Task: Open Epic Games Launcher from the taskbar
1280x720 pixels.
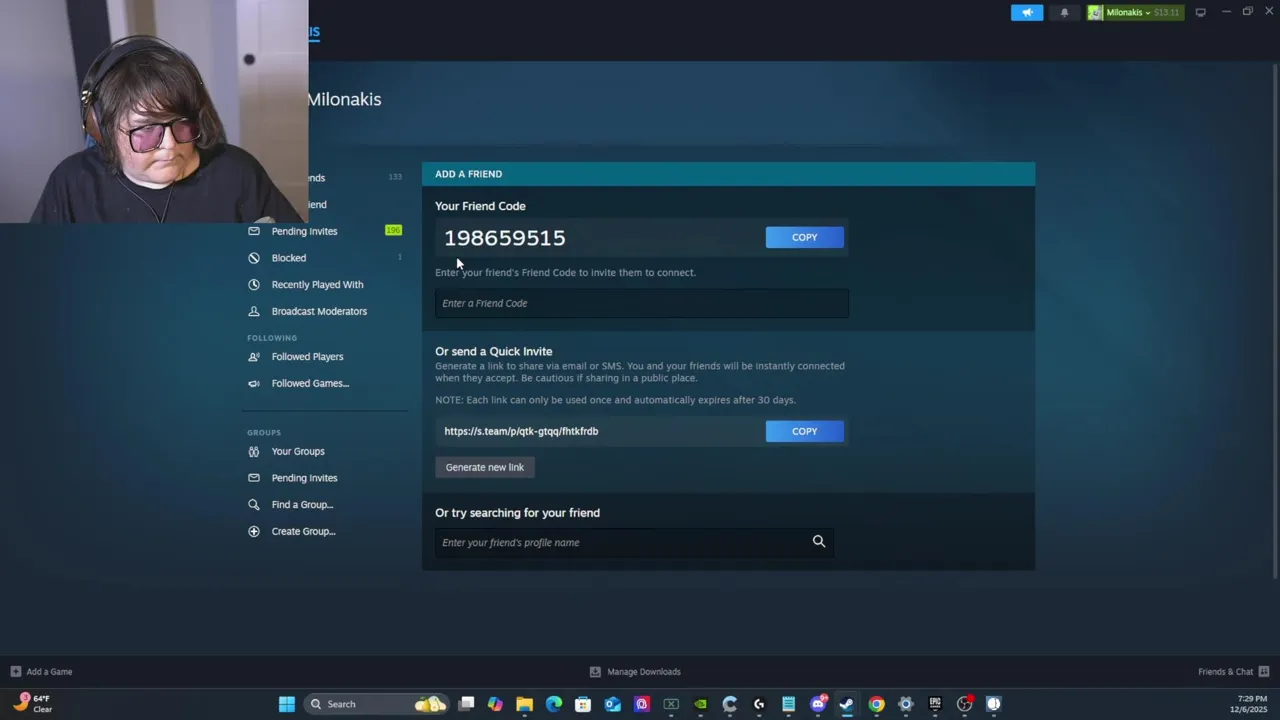Action: [935, 704]
